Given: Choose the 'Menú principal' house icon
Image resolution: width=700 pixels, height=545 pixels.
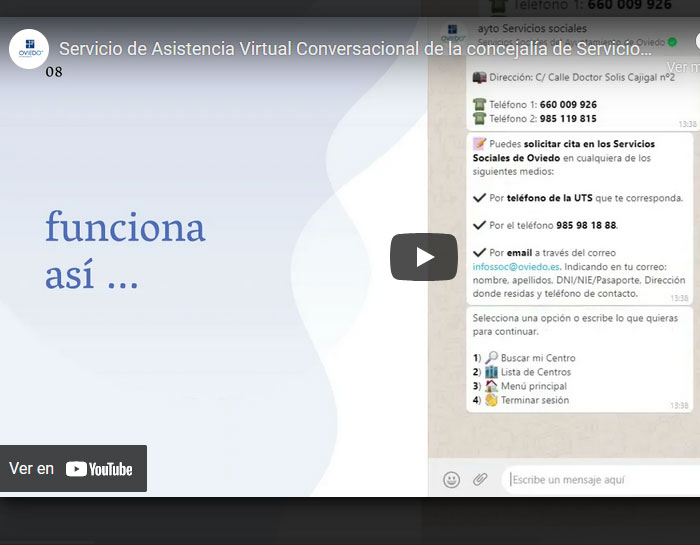Looking at the screenshot, I should click(491, 386).
